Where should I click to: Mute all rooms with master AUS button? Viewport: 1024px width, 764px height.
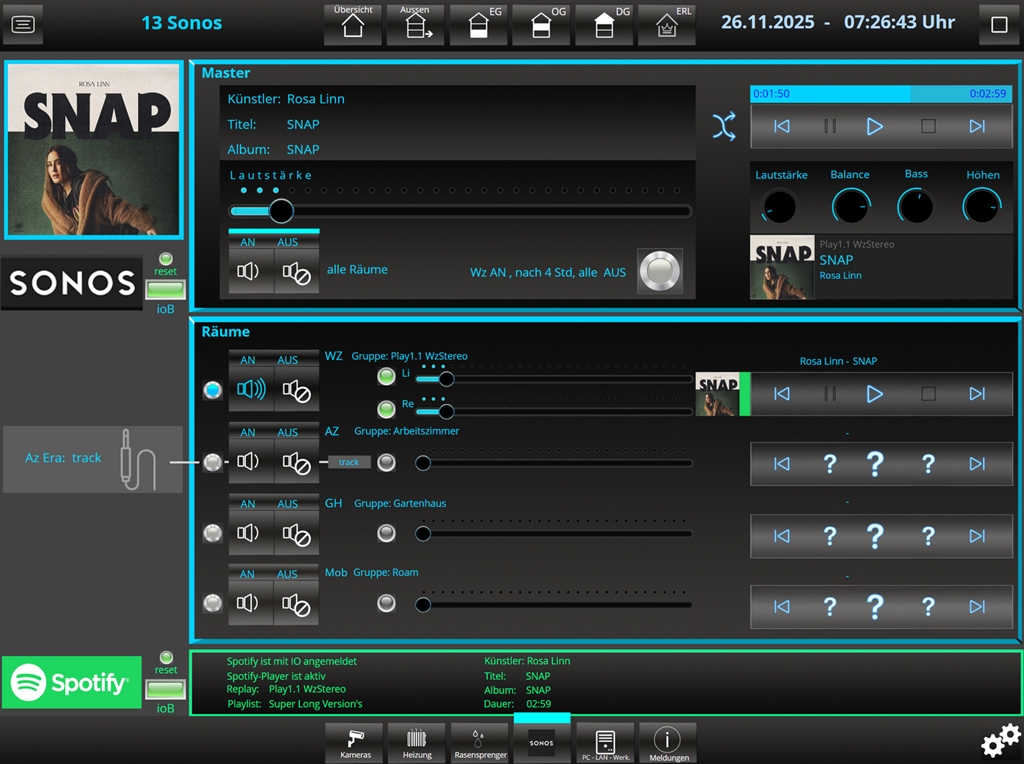296,271
